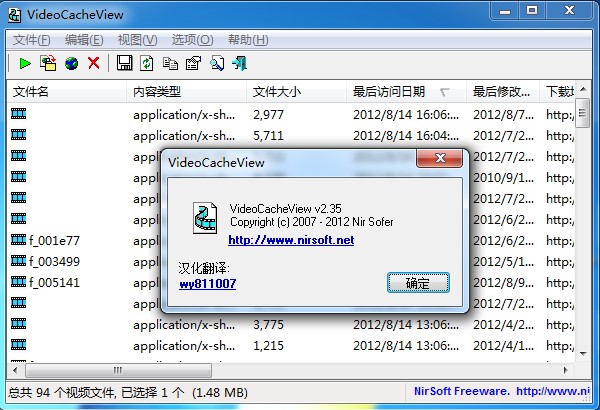This screenshot has height=410, width=600.
Task: Click the Exit door toolbar icon
Action: click(x=240, y=63)
